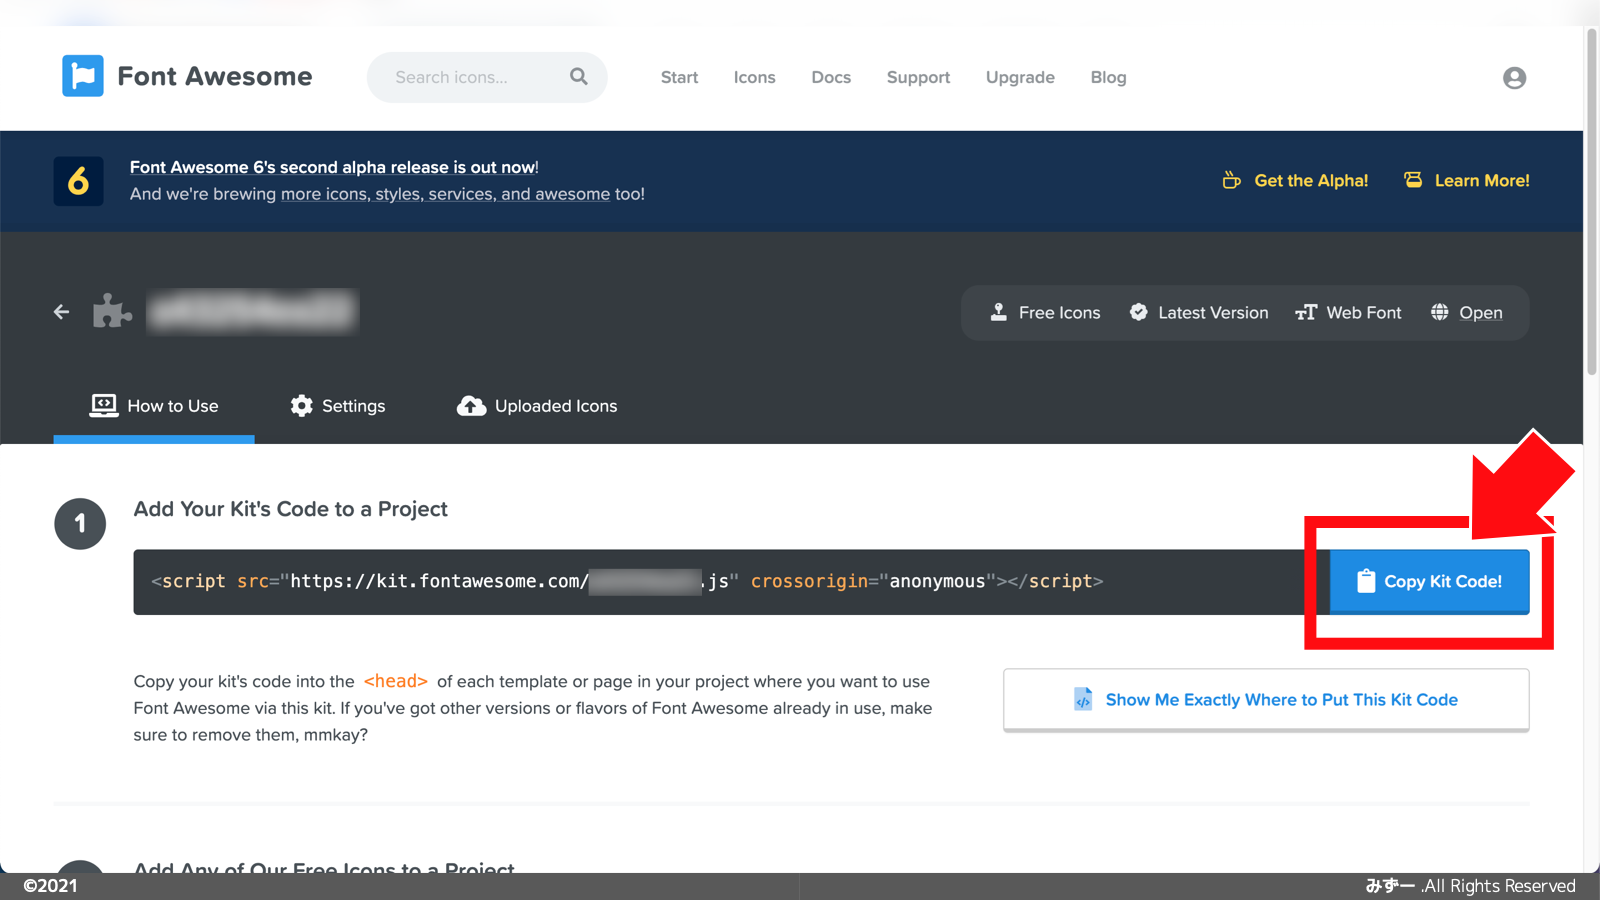Open the Uploaded Icons tab
This screenshot has height=900, width=1600.
[537, 406]
